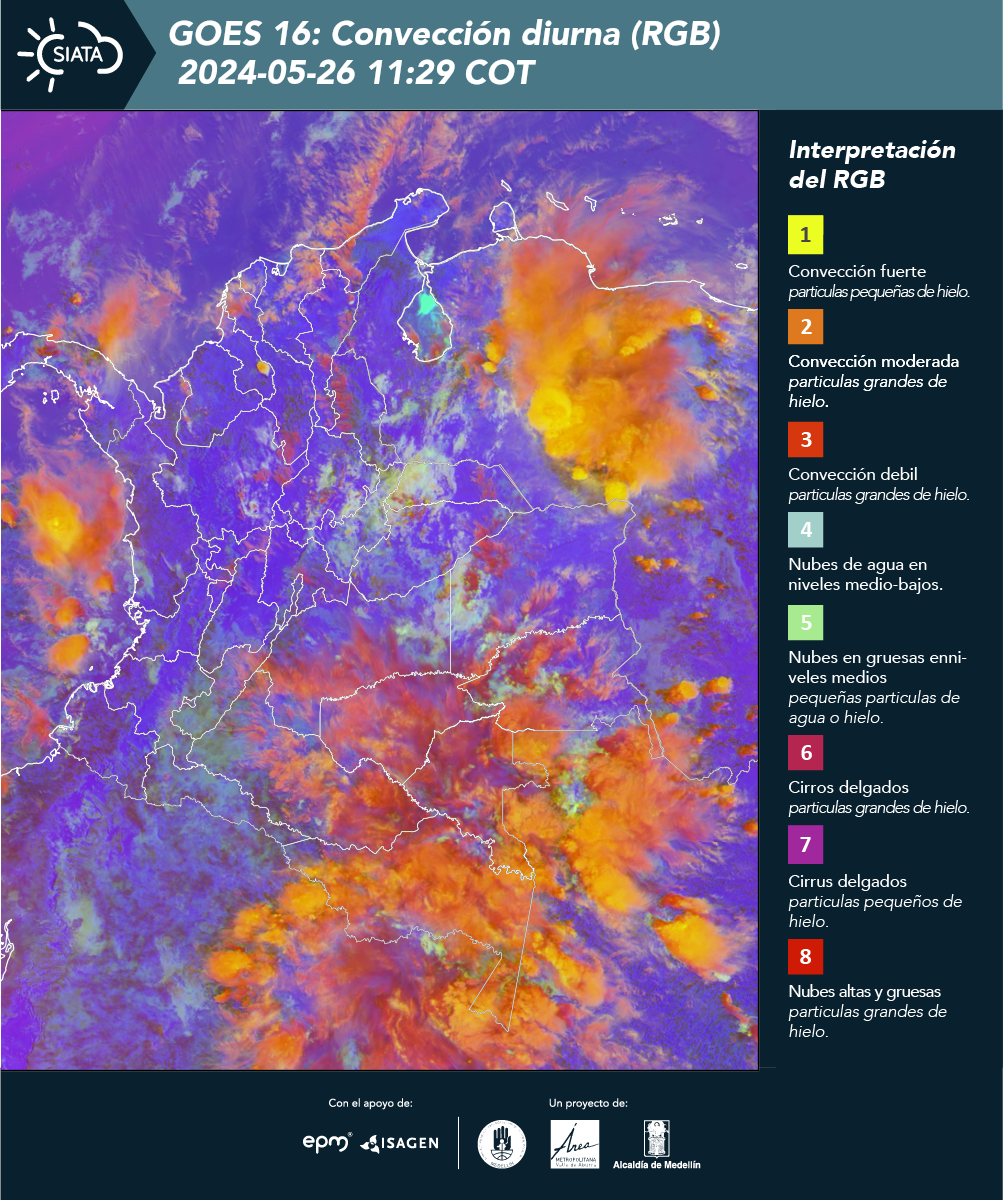The width and height of the screenshot is (1003, 1200).
Task: Click the GOES 16 satellite map image
Action: point(380,590)
